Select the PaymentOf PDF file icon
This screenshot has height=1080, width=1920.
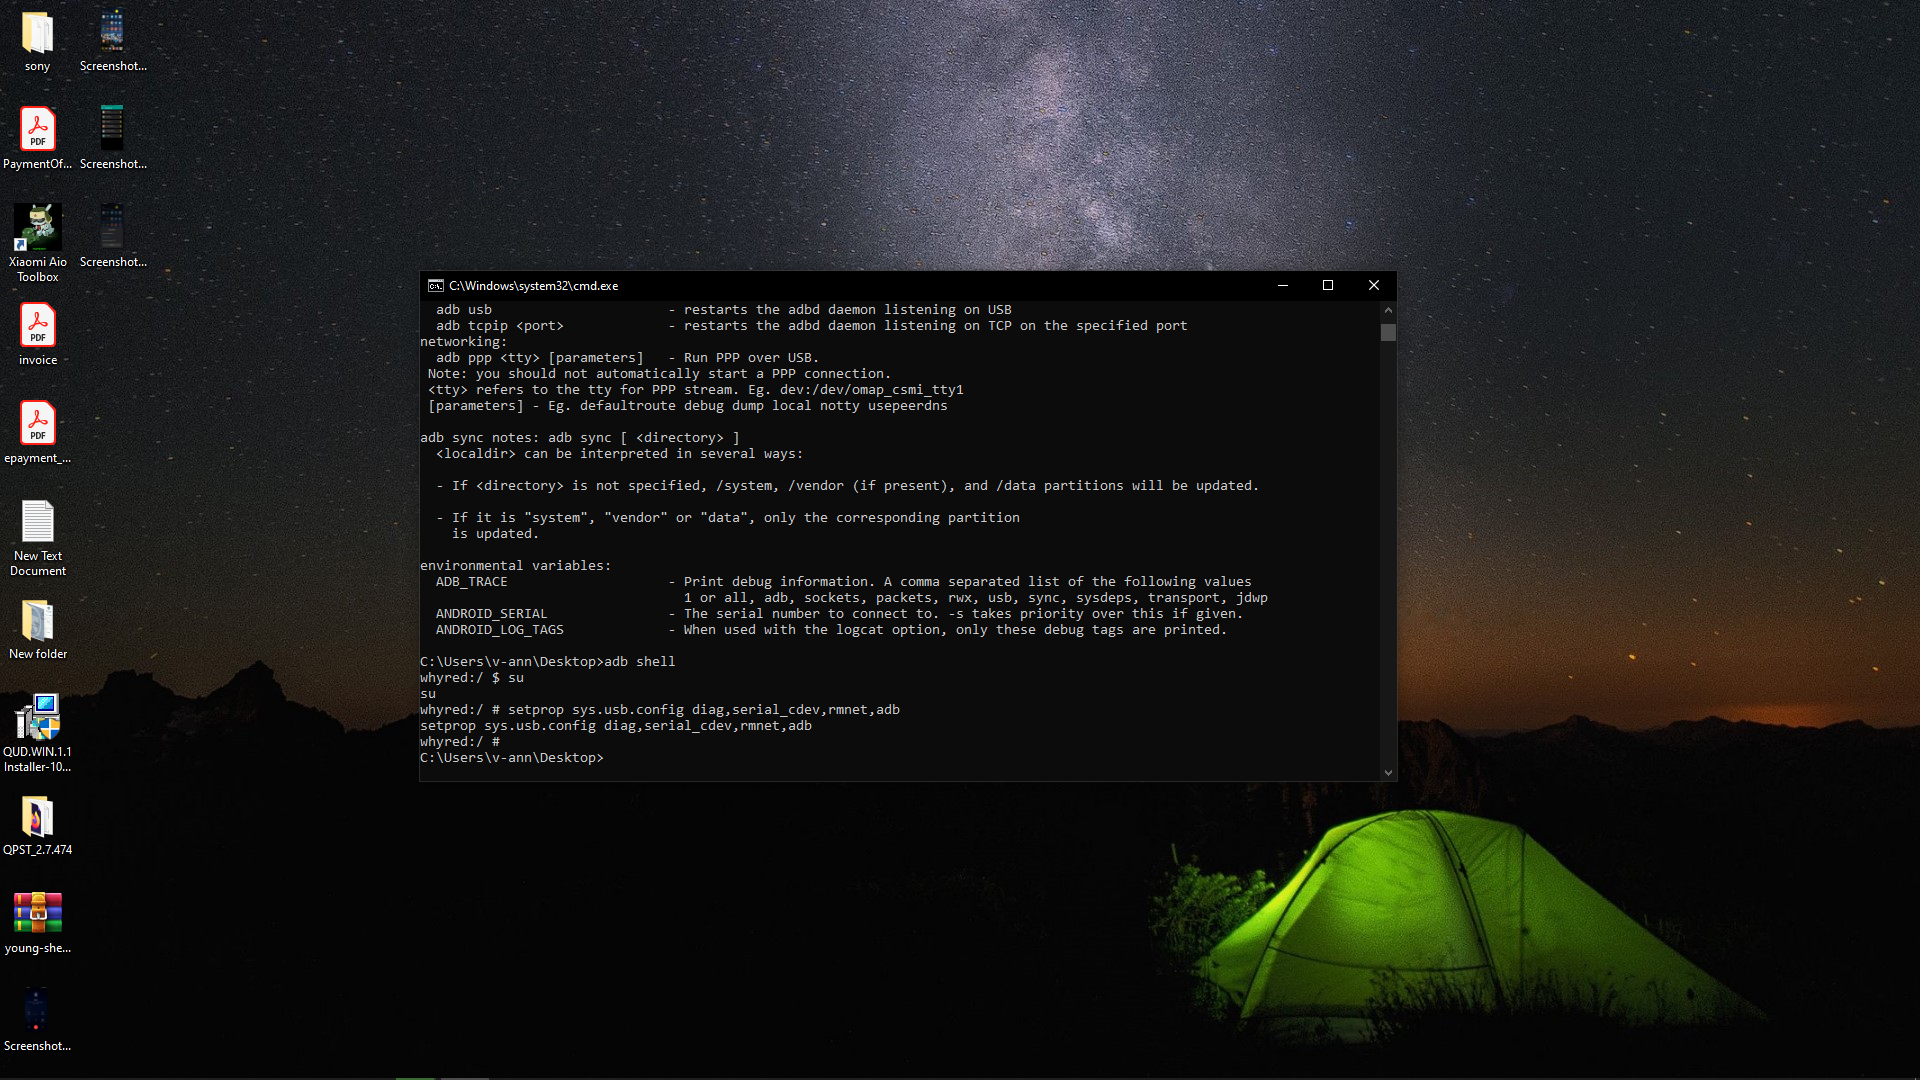(x=37, y=130)
